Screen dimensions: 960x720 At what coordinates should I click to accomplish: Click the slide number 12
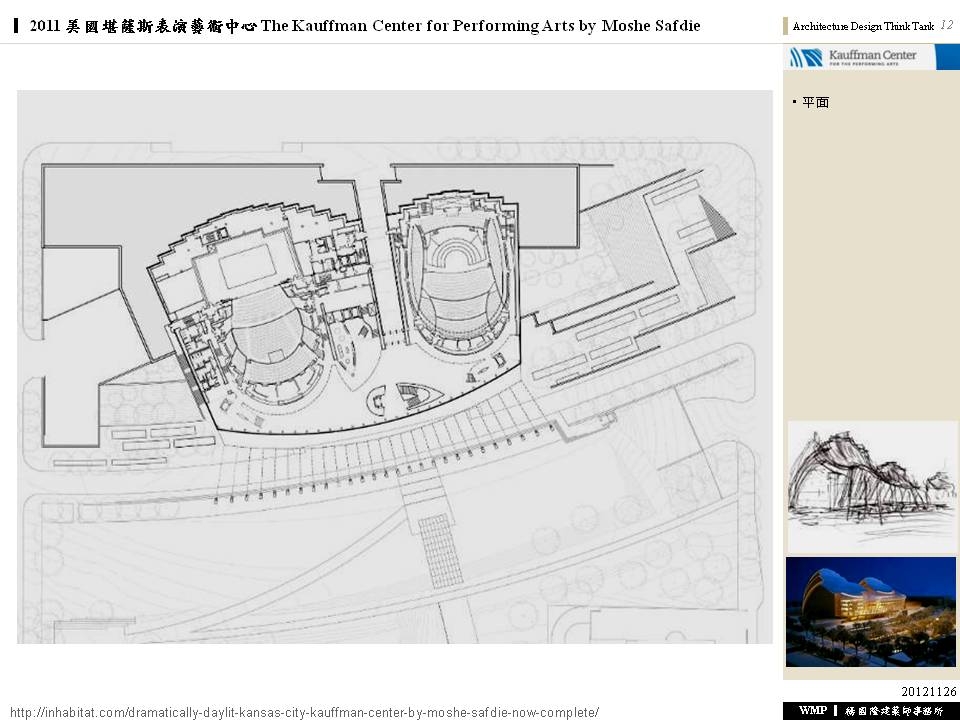pos(947,25)
